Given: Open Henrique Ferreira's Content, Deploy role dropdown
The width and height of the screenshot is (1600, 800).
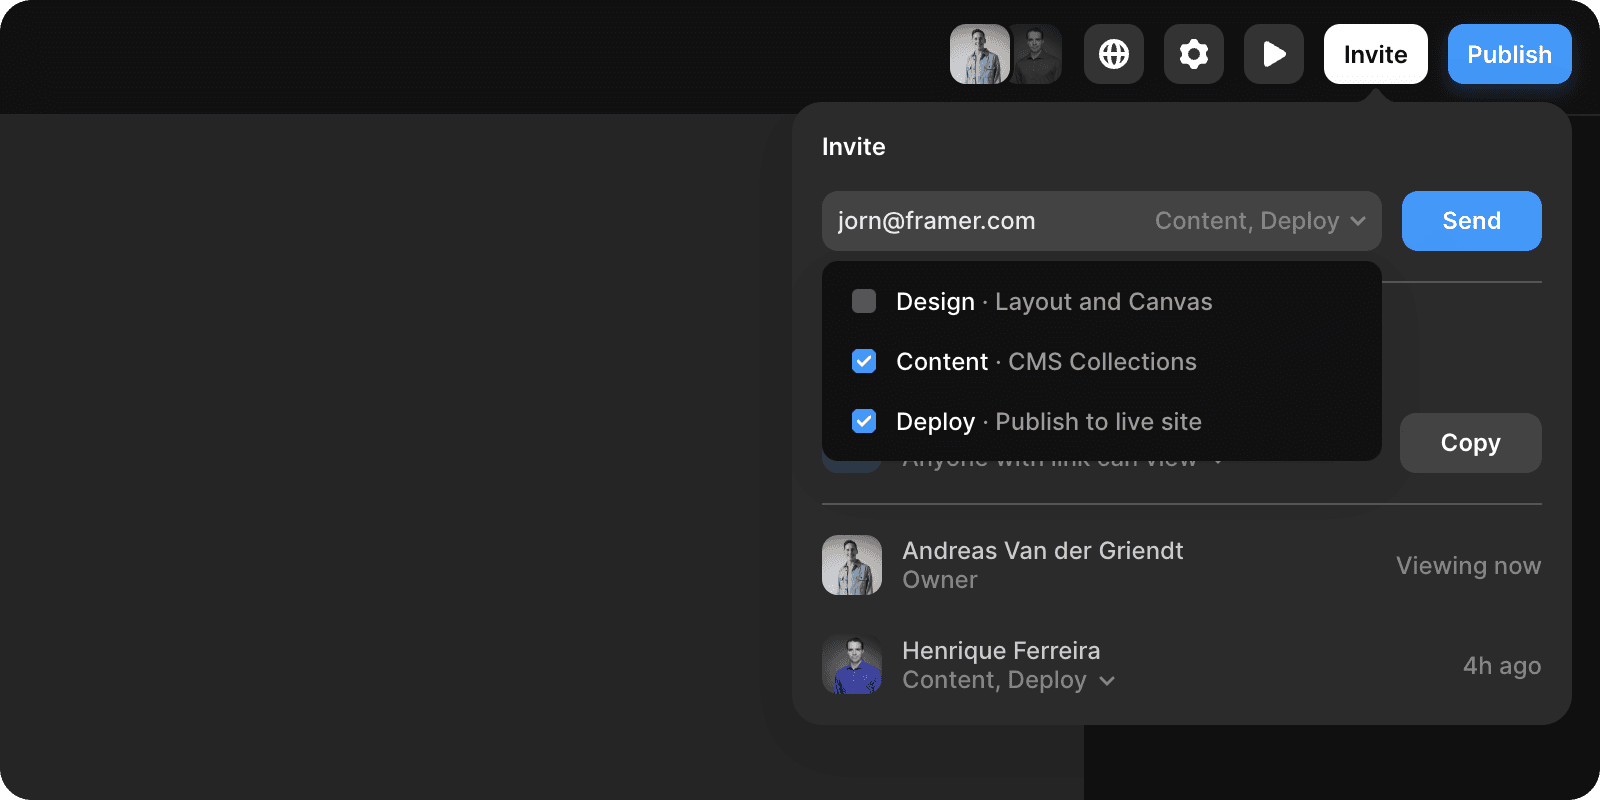Looking at the screenshot, I should (x=994, y=680).
